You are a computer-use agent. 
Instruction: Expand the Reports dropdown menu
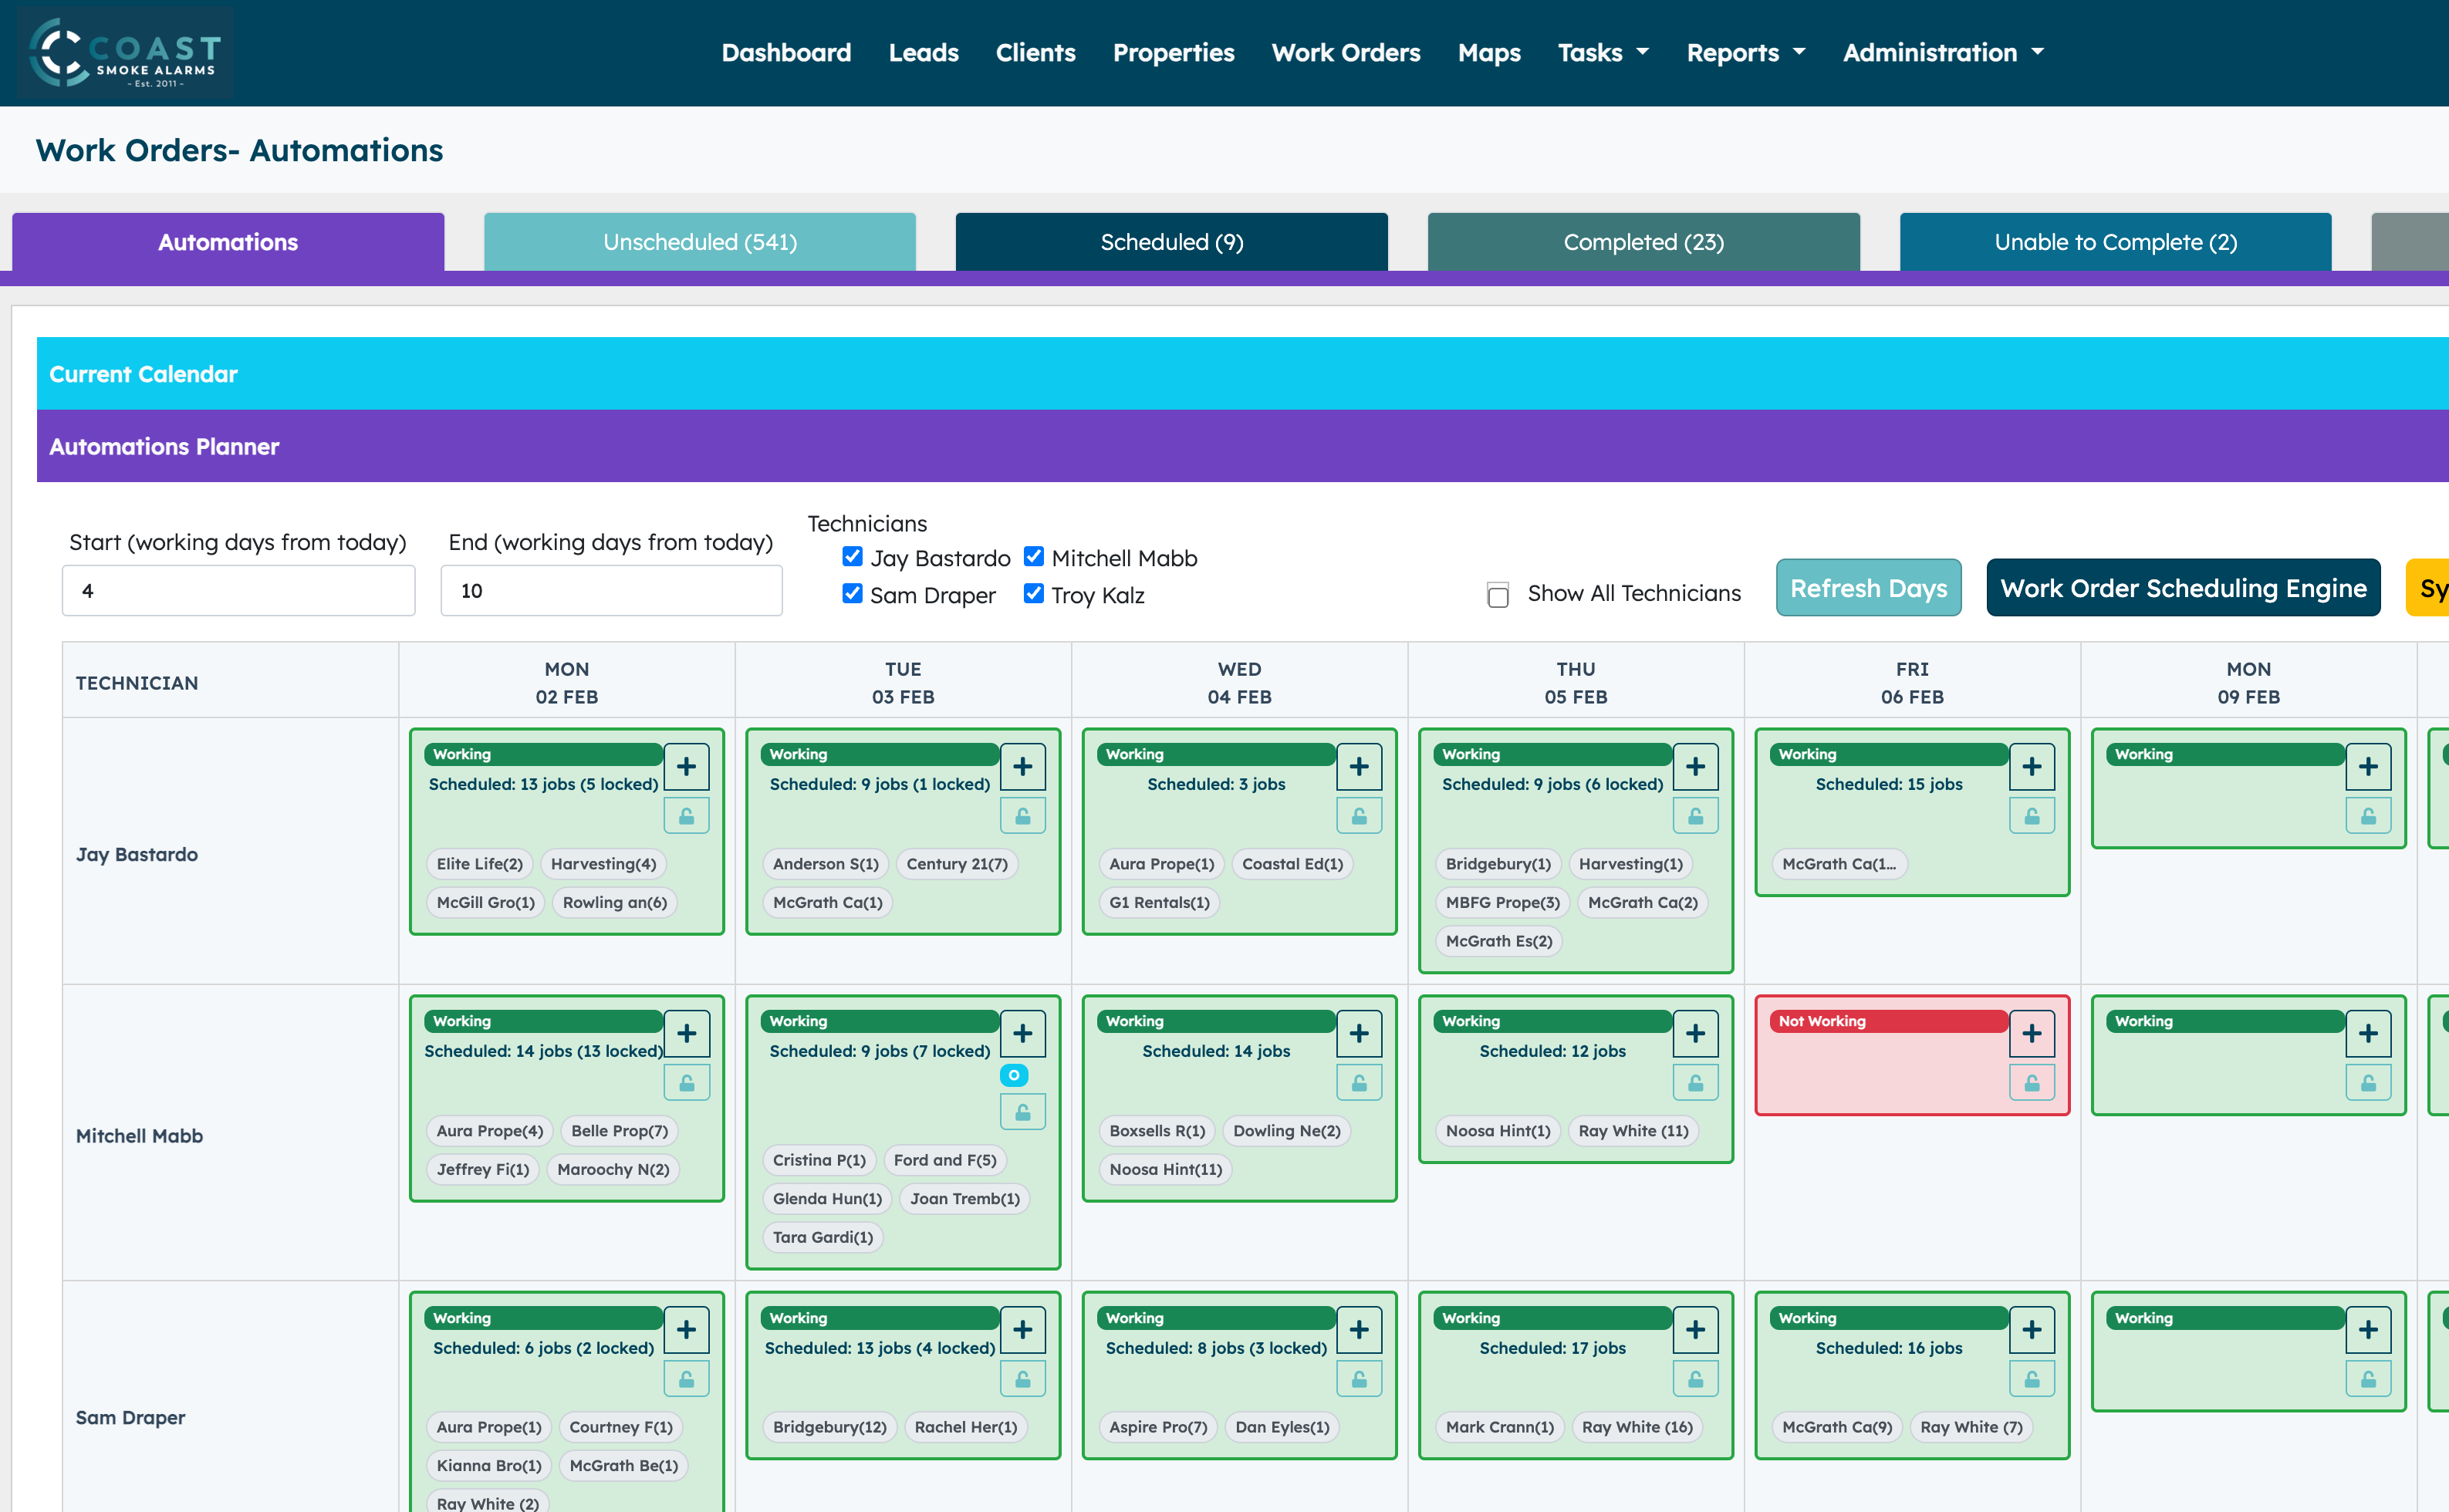tap(1745, 52)
